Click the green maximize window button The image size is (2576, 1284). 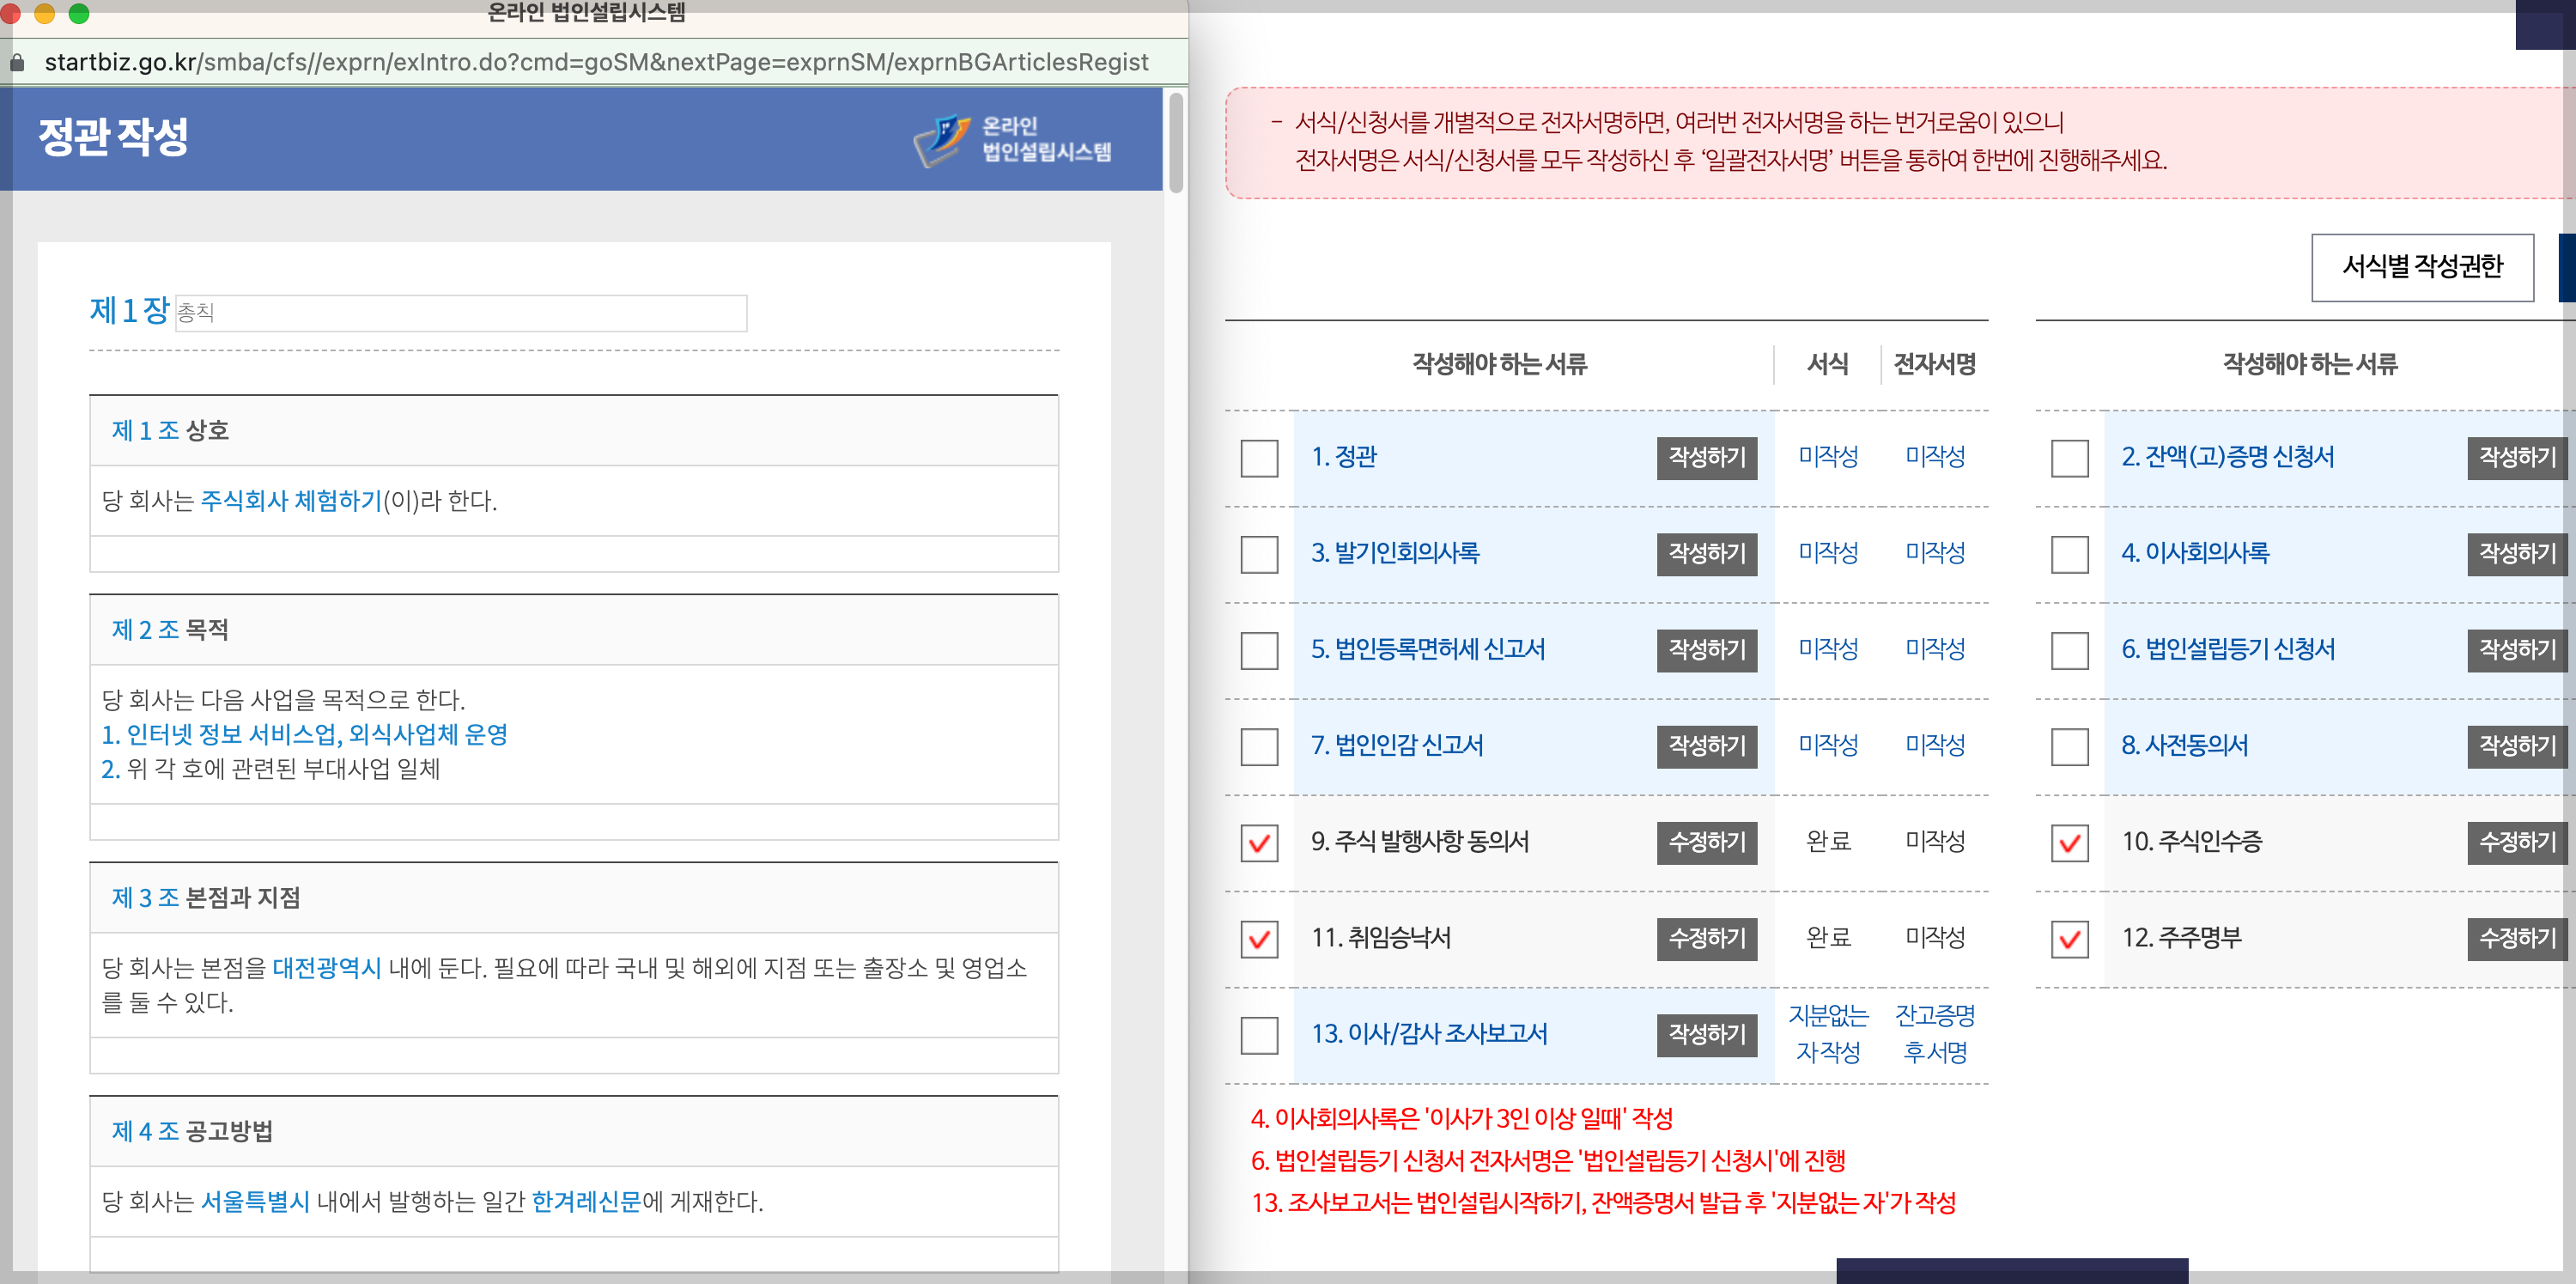pos(79,13)
